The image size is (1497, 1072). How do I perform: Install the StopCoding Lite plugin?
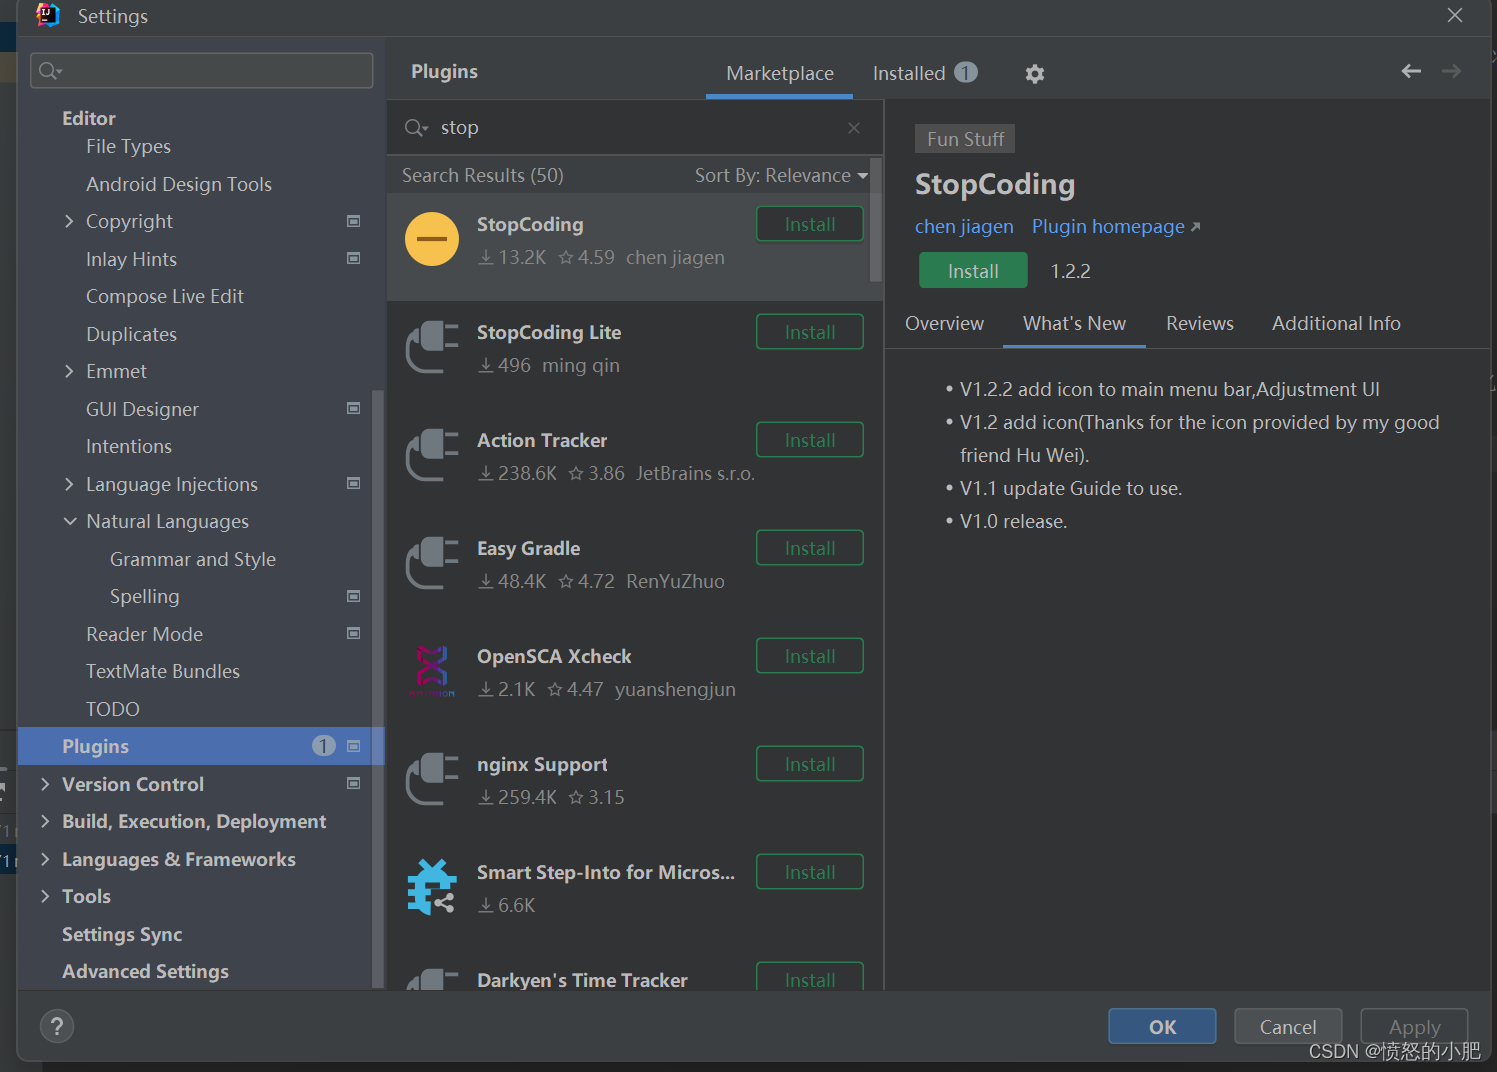(810, 332)
